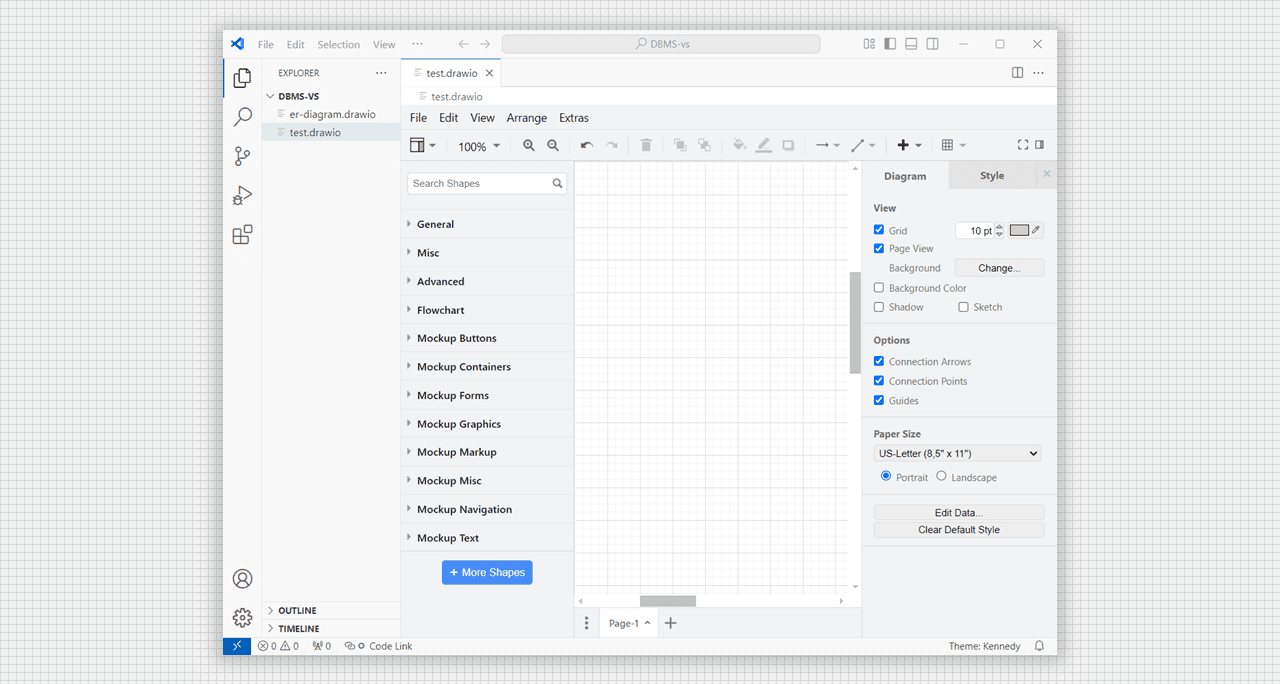Screen dimensions: 1280x684
Task: Click the Shadow toolbar icon
Action: point(788,146)
